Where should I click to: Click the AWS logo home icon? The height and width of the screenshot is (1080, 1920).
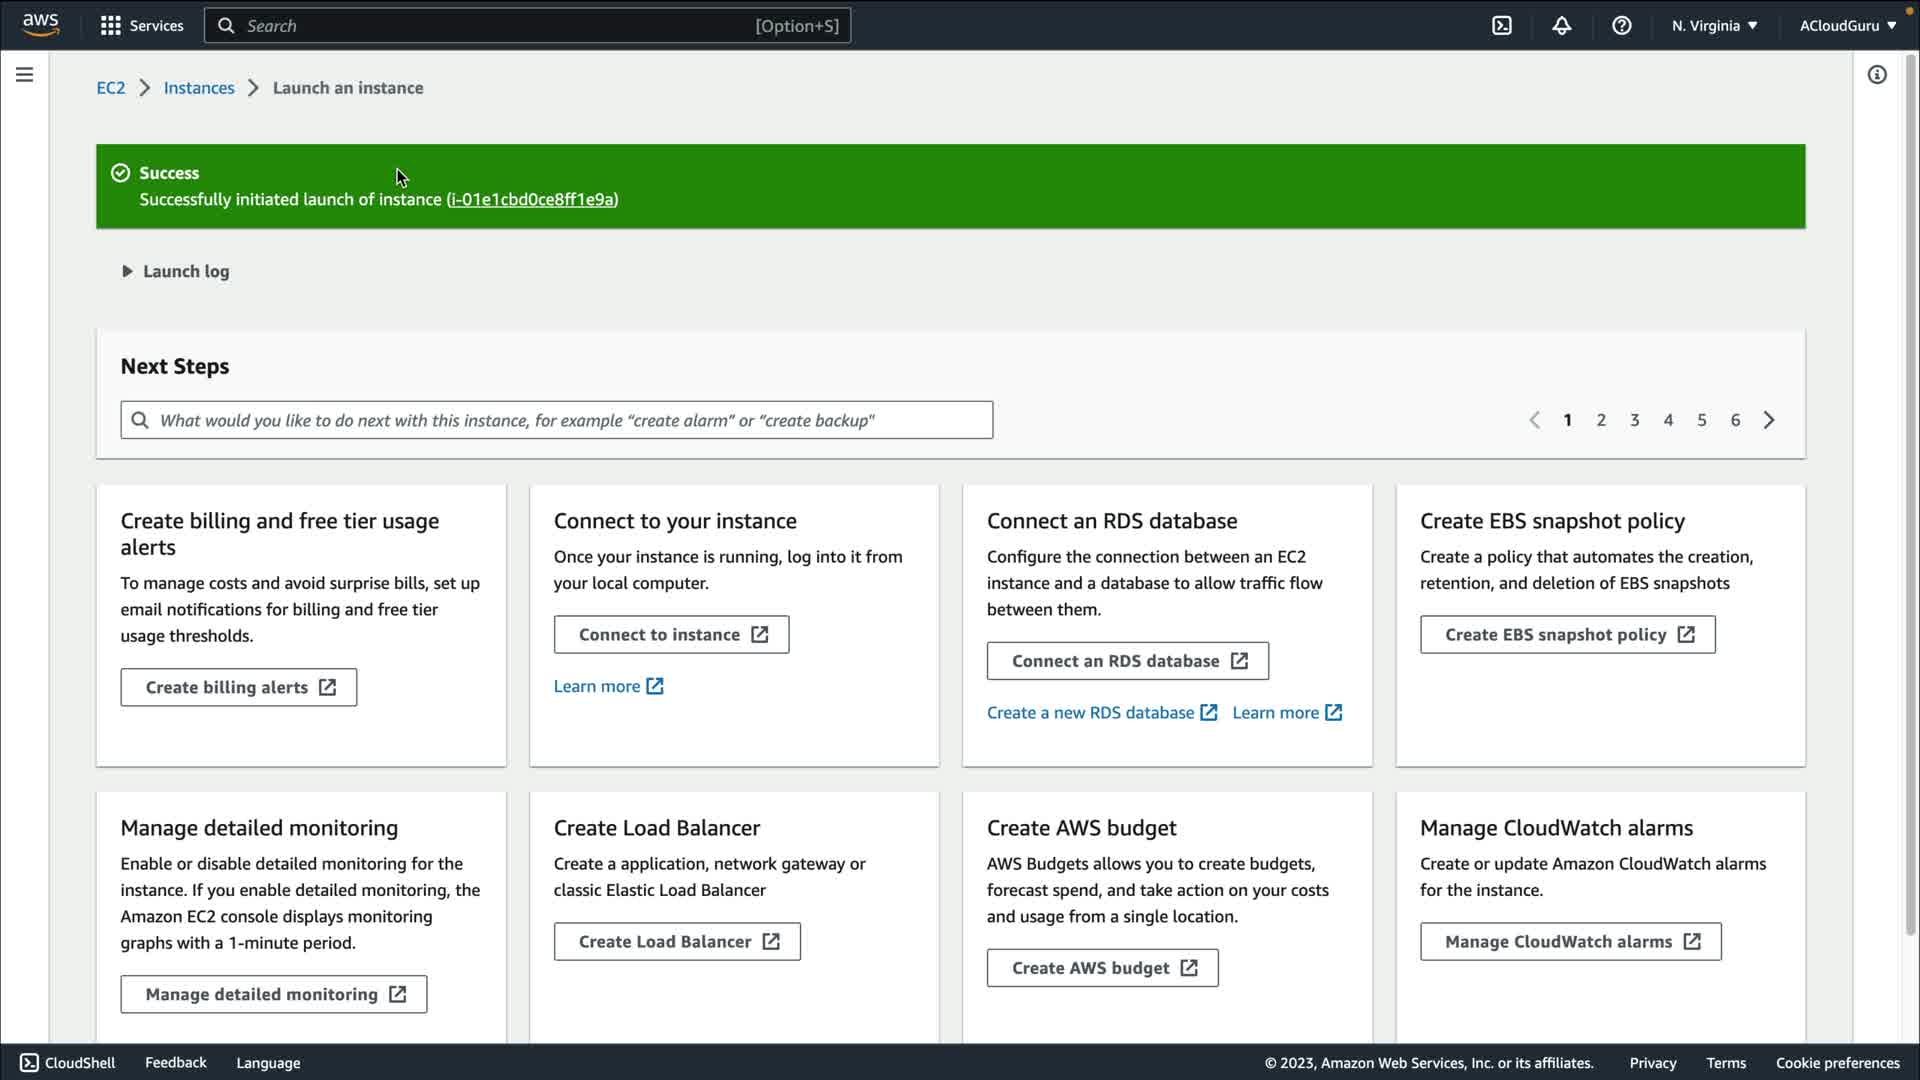tap(40, 25)
